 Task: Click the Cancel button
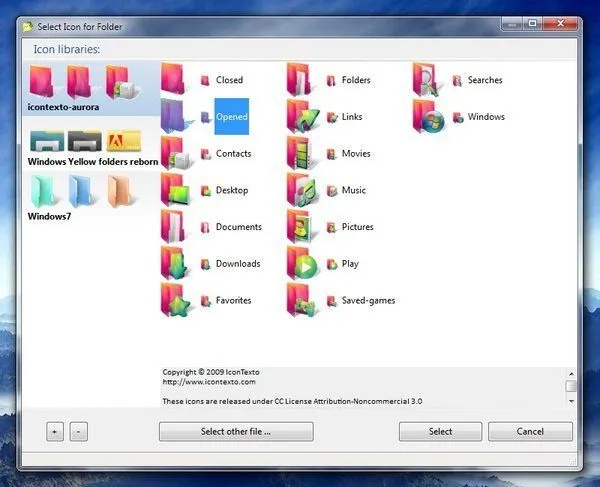(x=530, y=432)
